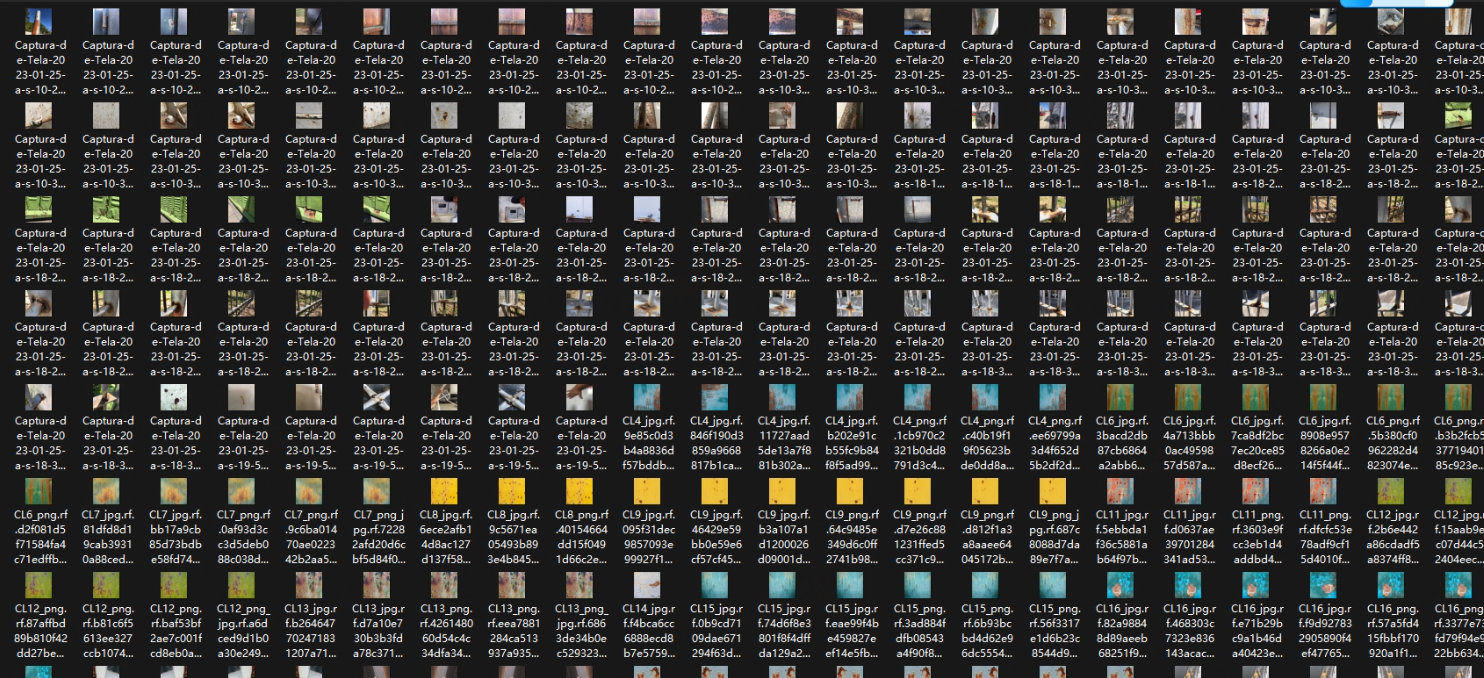1484x678 pixels.
Task: Click file name CL15_jpg.rf.eae99f4b
Action: (x=851, y=631)
